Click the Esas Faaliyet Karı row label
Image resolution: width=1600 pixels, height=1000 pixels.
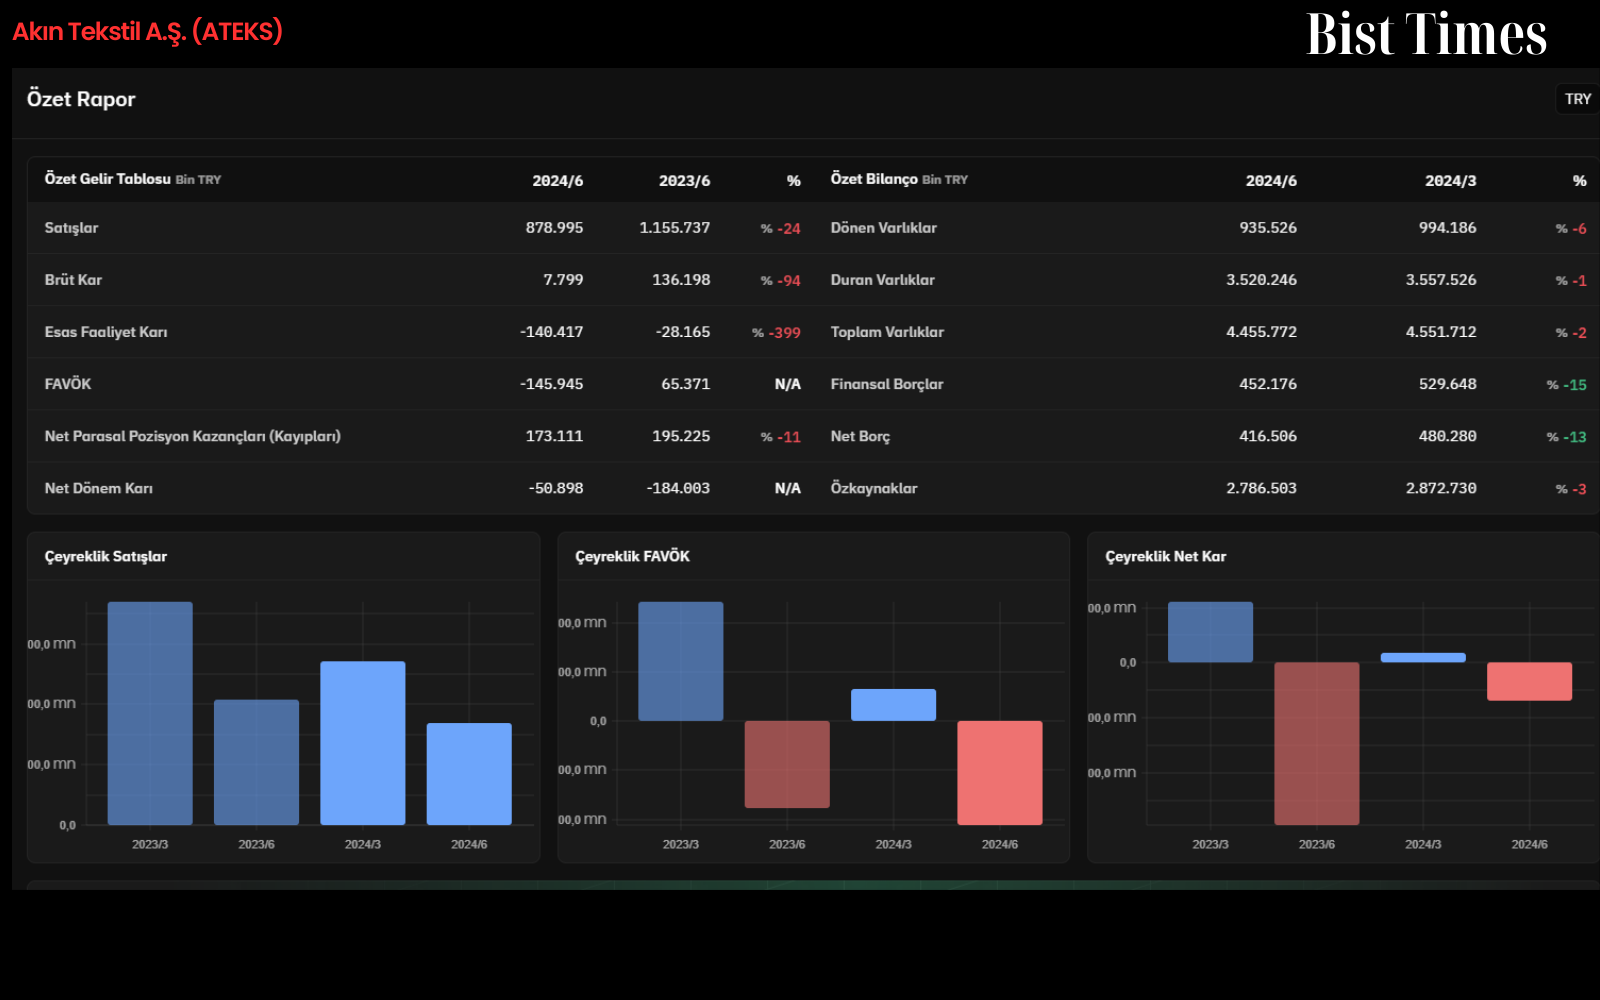tap(106, 332)
